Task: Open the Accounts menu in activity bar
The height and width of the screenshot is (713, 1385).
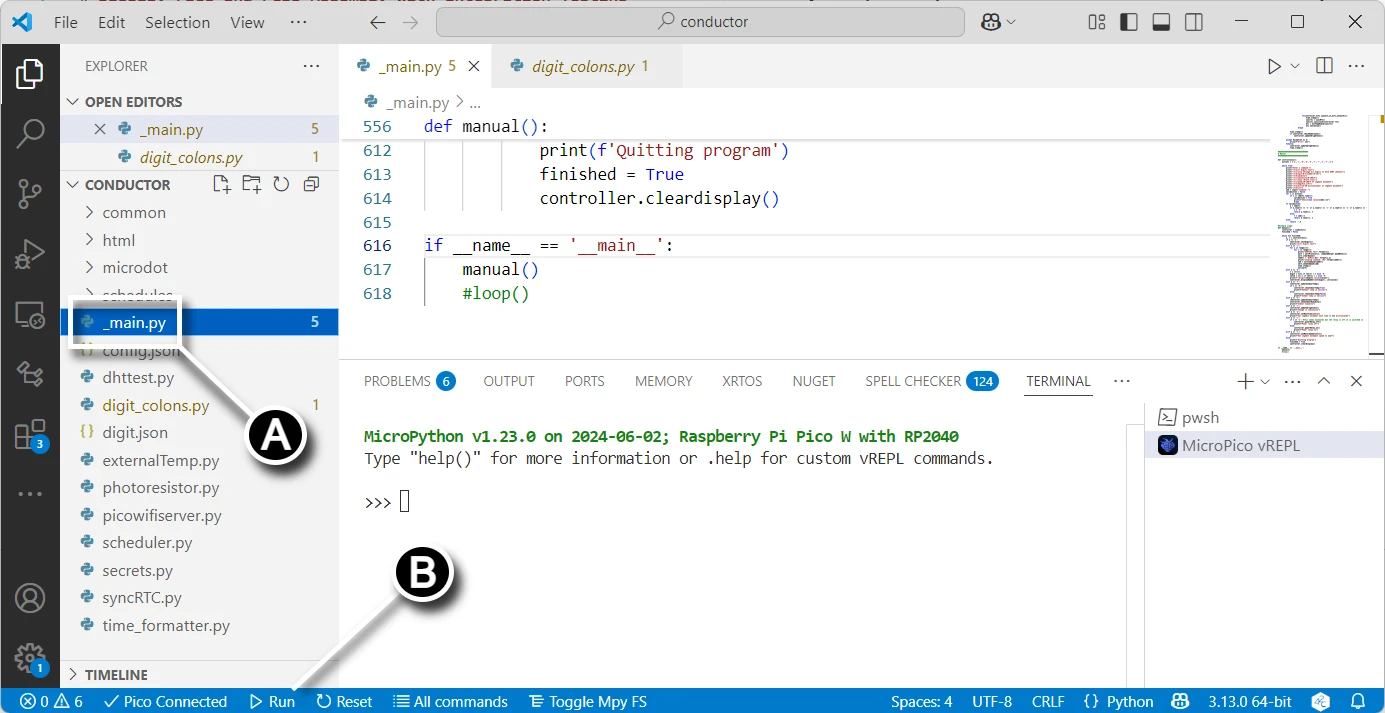Action: point(30,598)
